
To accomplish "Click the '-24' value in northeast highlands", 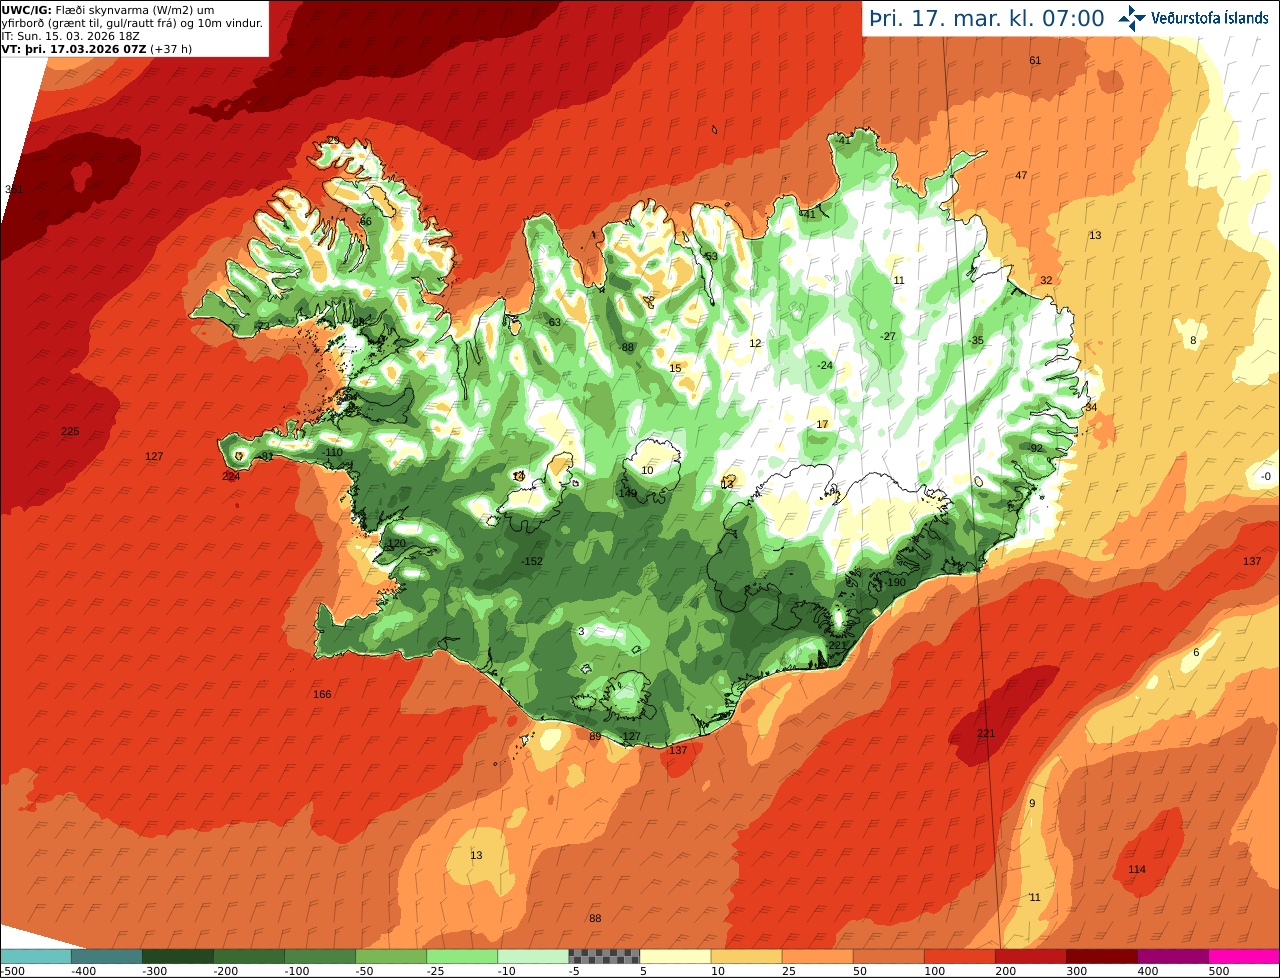I will tap(824, 366).
